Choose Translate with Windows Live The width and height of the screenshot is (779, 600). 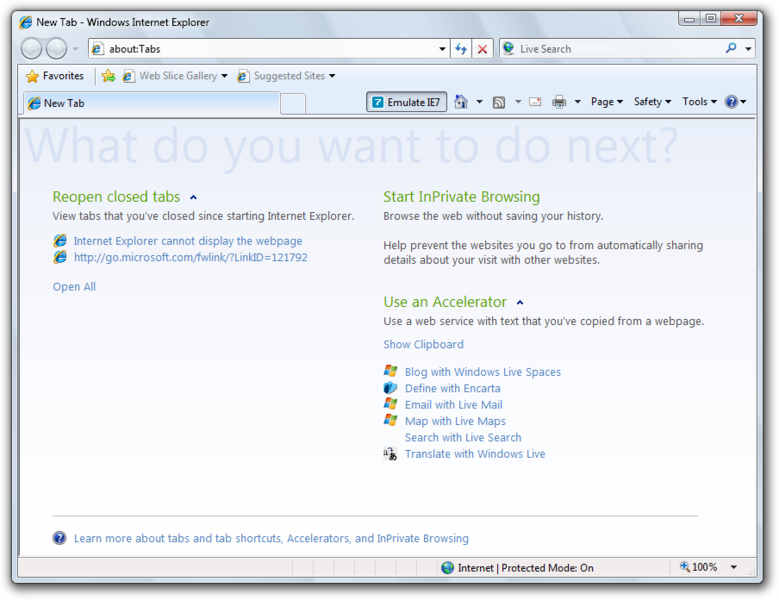[475, 454]
